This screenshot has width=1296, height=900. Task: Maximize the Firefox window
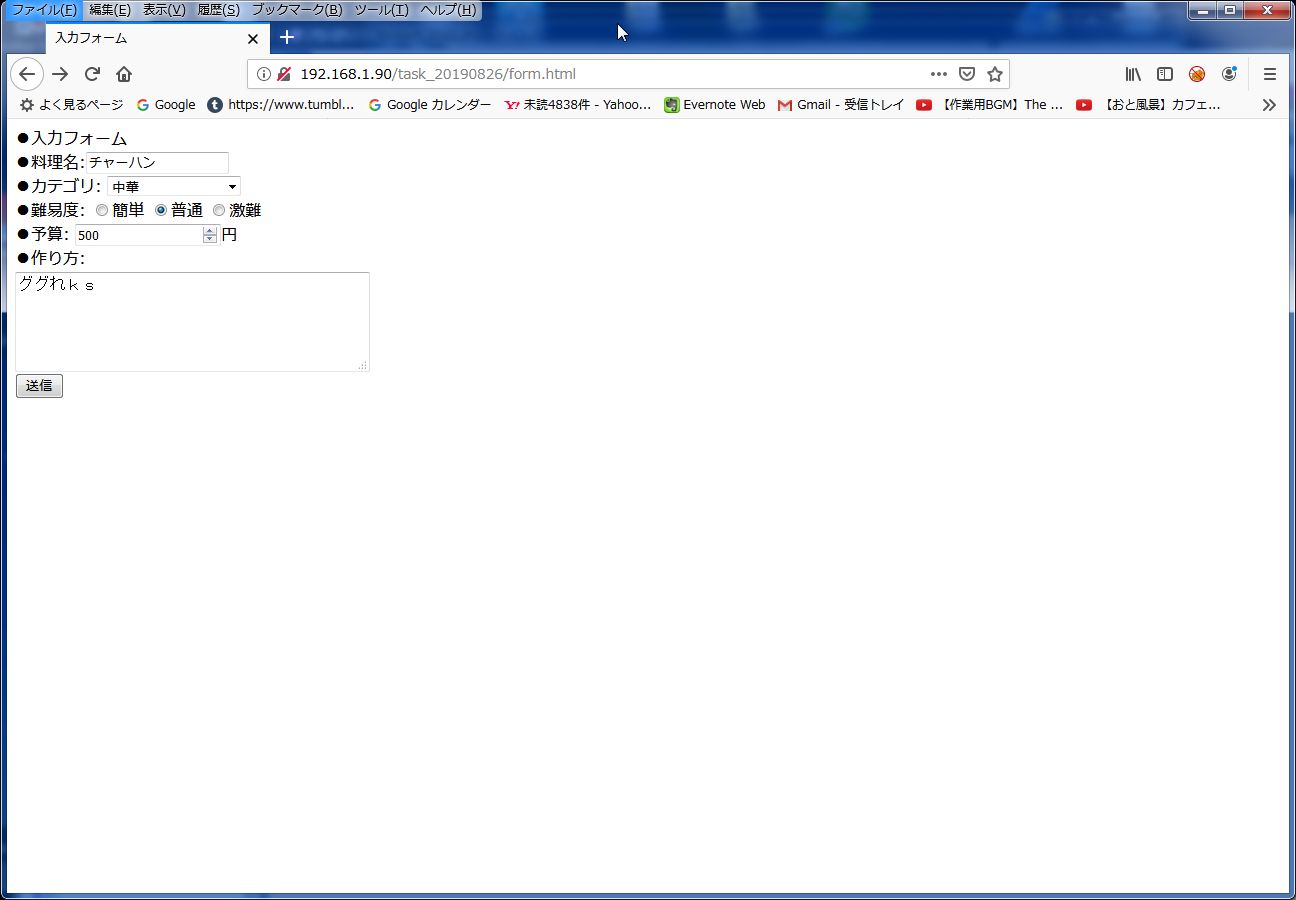(x=1230, y=10)
